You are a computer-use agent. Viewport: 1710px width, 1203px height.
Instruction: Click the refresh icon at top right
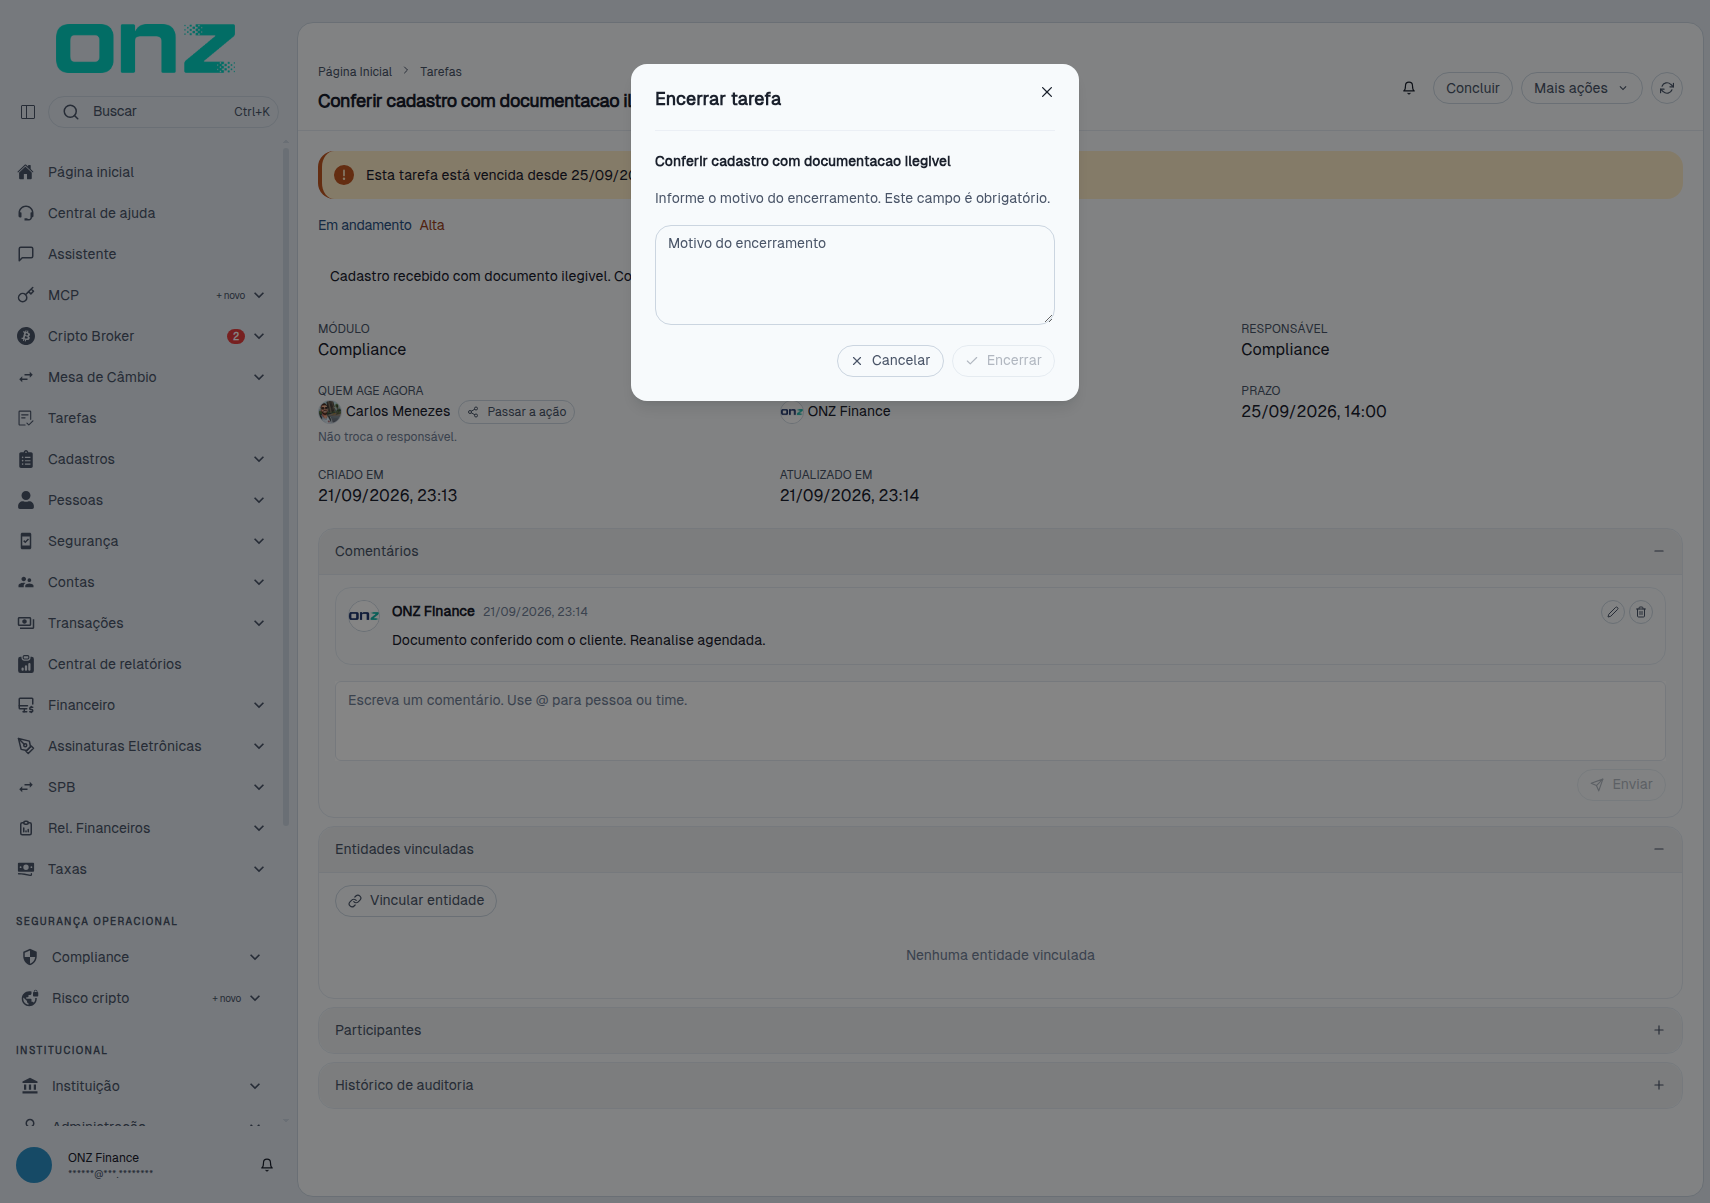[1667, 88]
